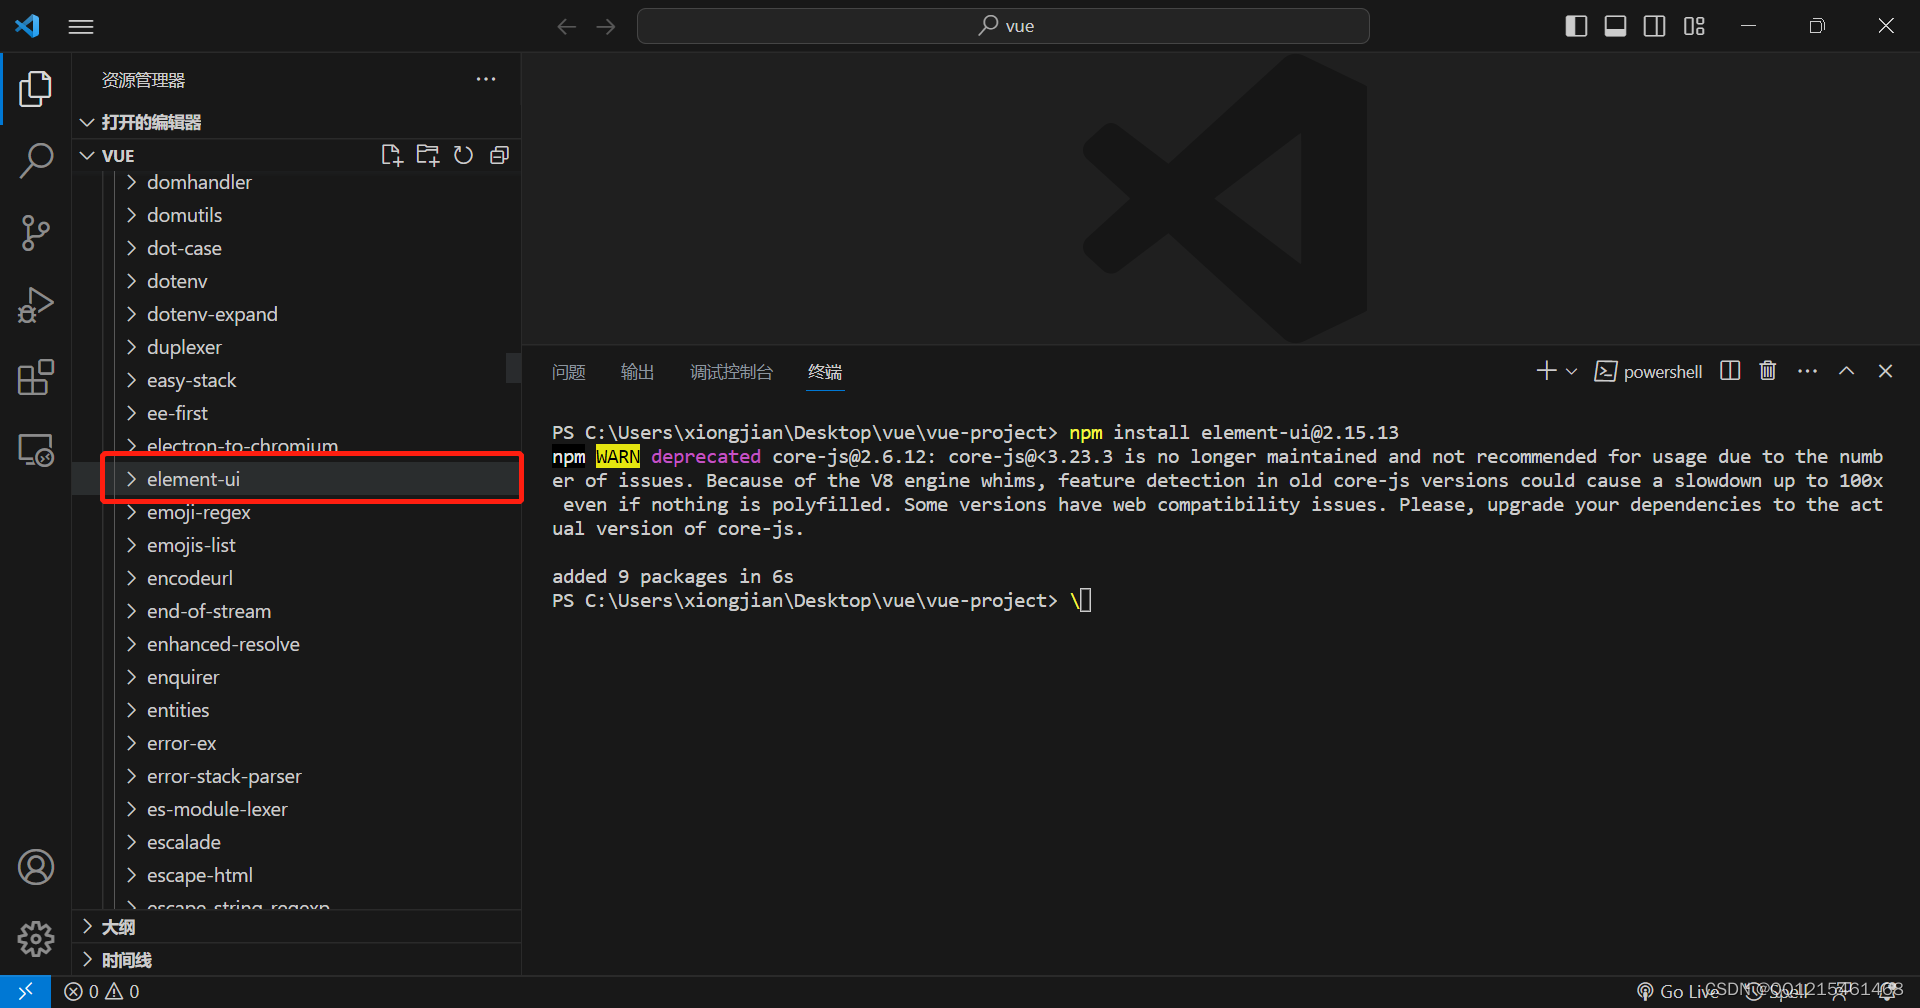Open remote window status bar button
The width and height of the screenshot is (1920, 1008).
(x=26, y=992)
